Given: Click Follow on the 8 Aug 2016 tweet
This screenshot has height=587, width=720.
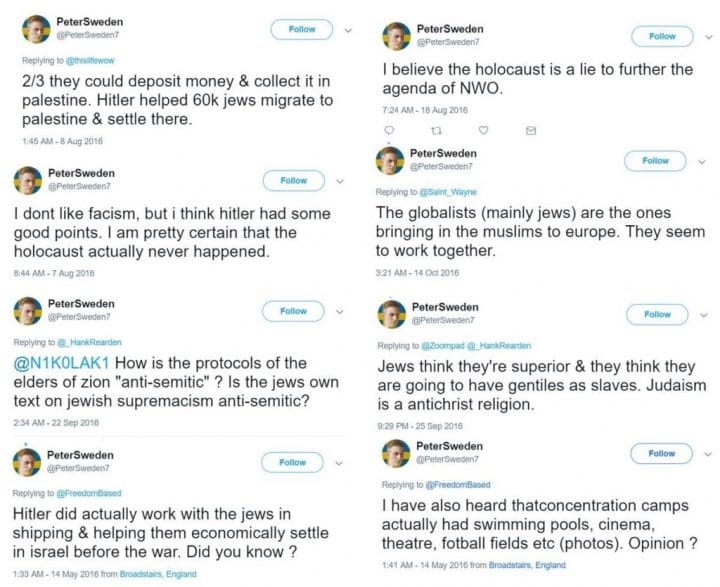Looking at the screenshot, I should (302, 29).
